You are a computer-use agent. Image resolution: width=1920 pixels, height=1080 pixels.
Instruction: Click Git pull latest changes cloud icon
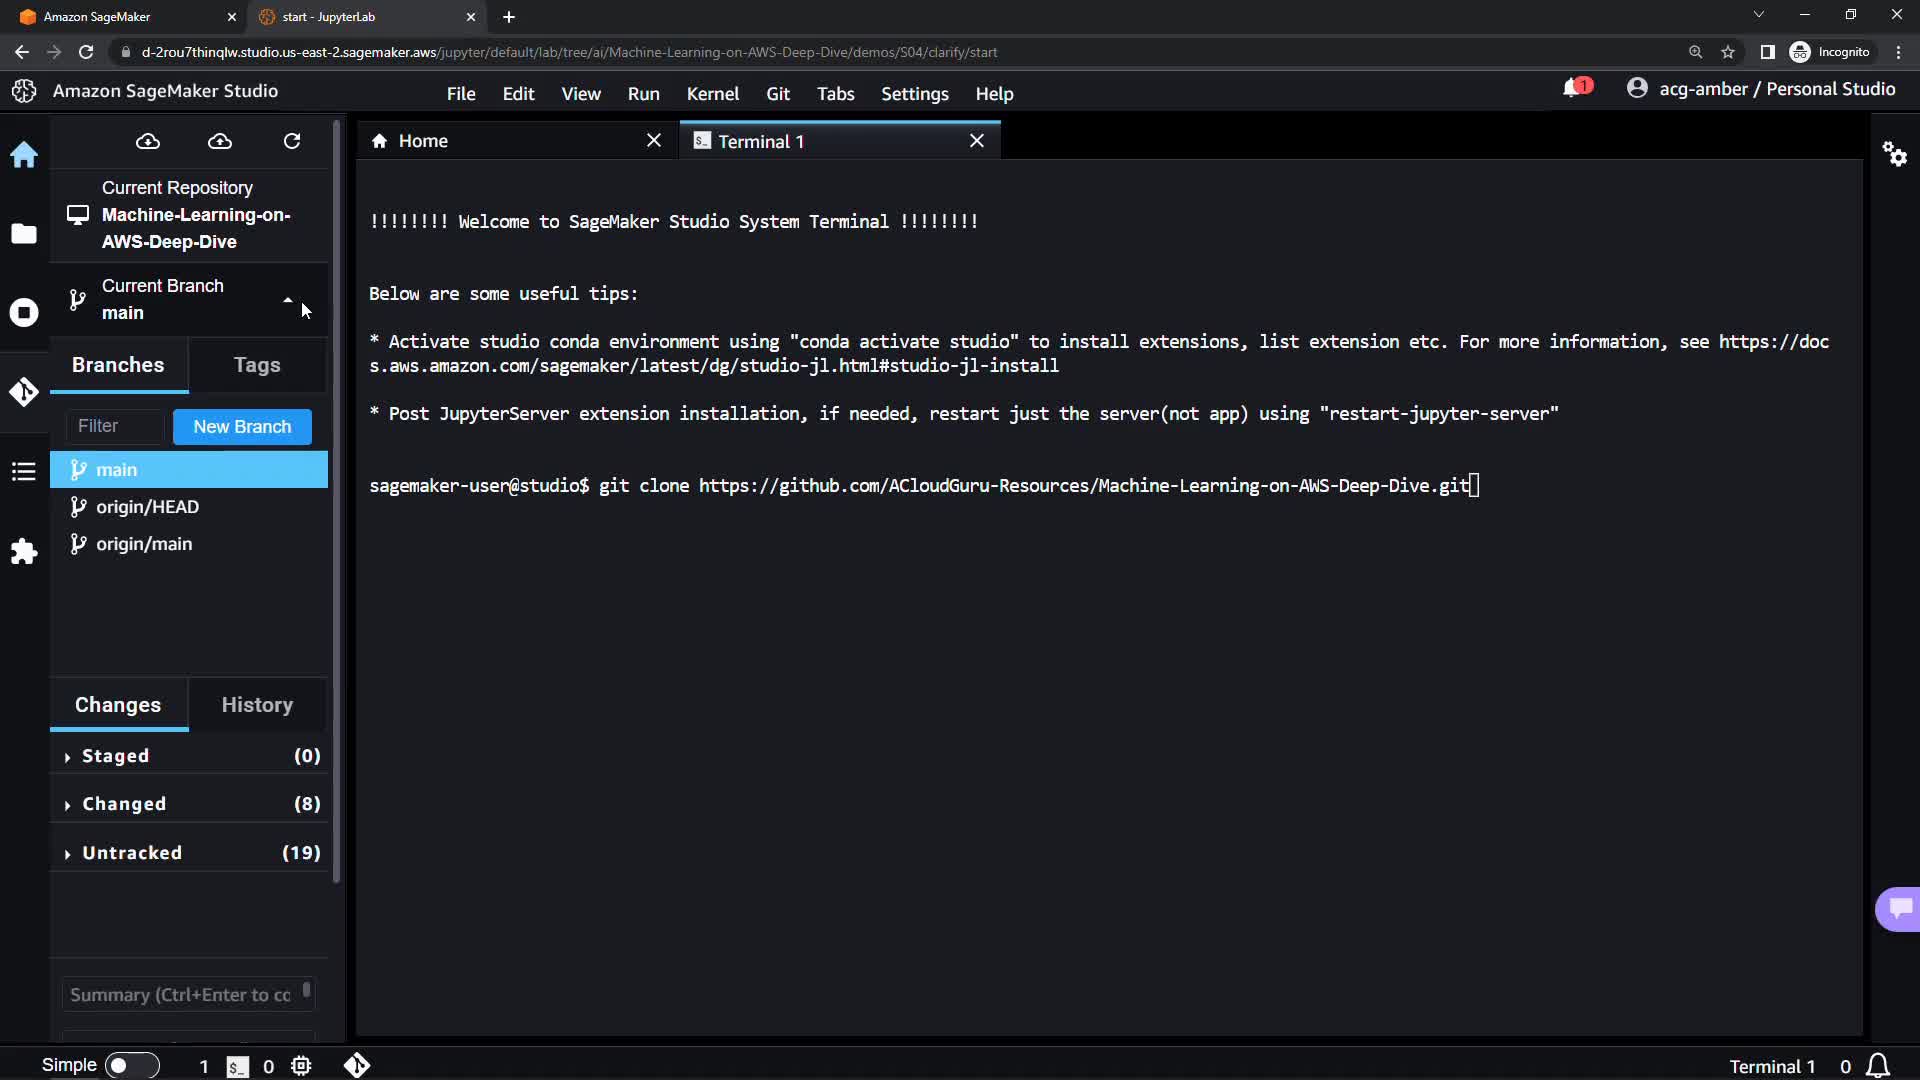[148, 141]
